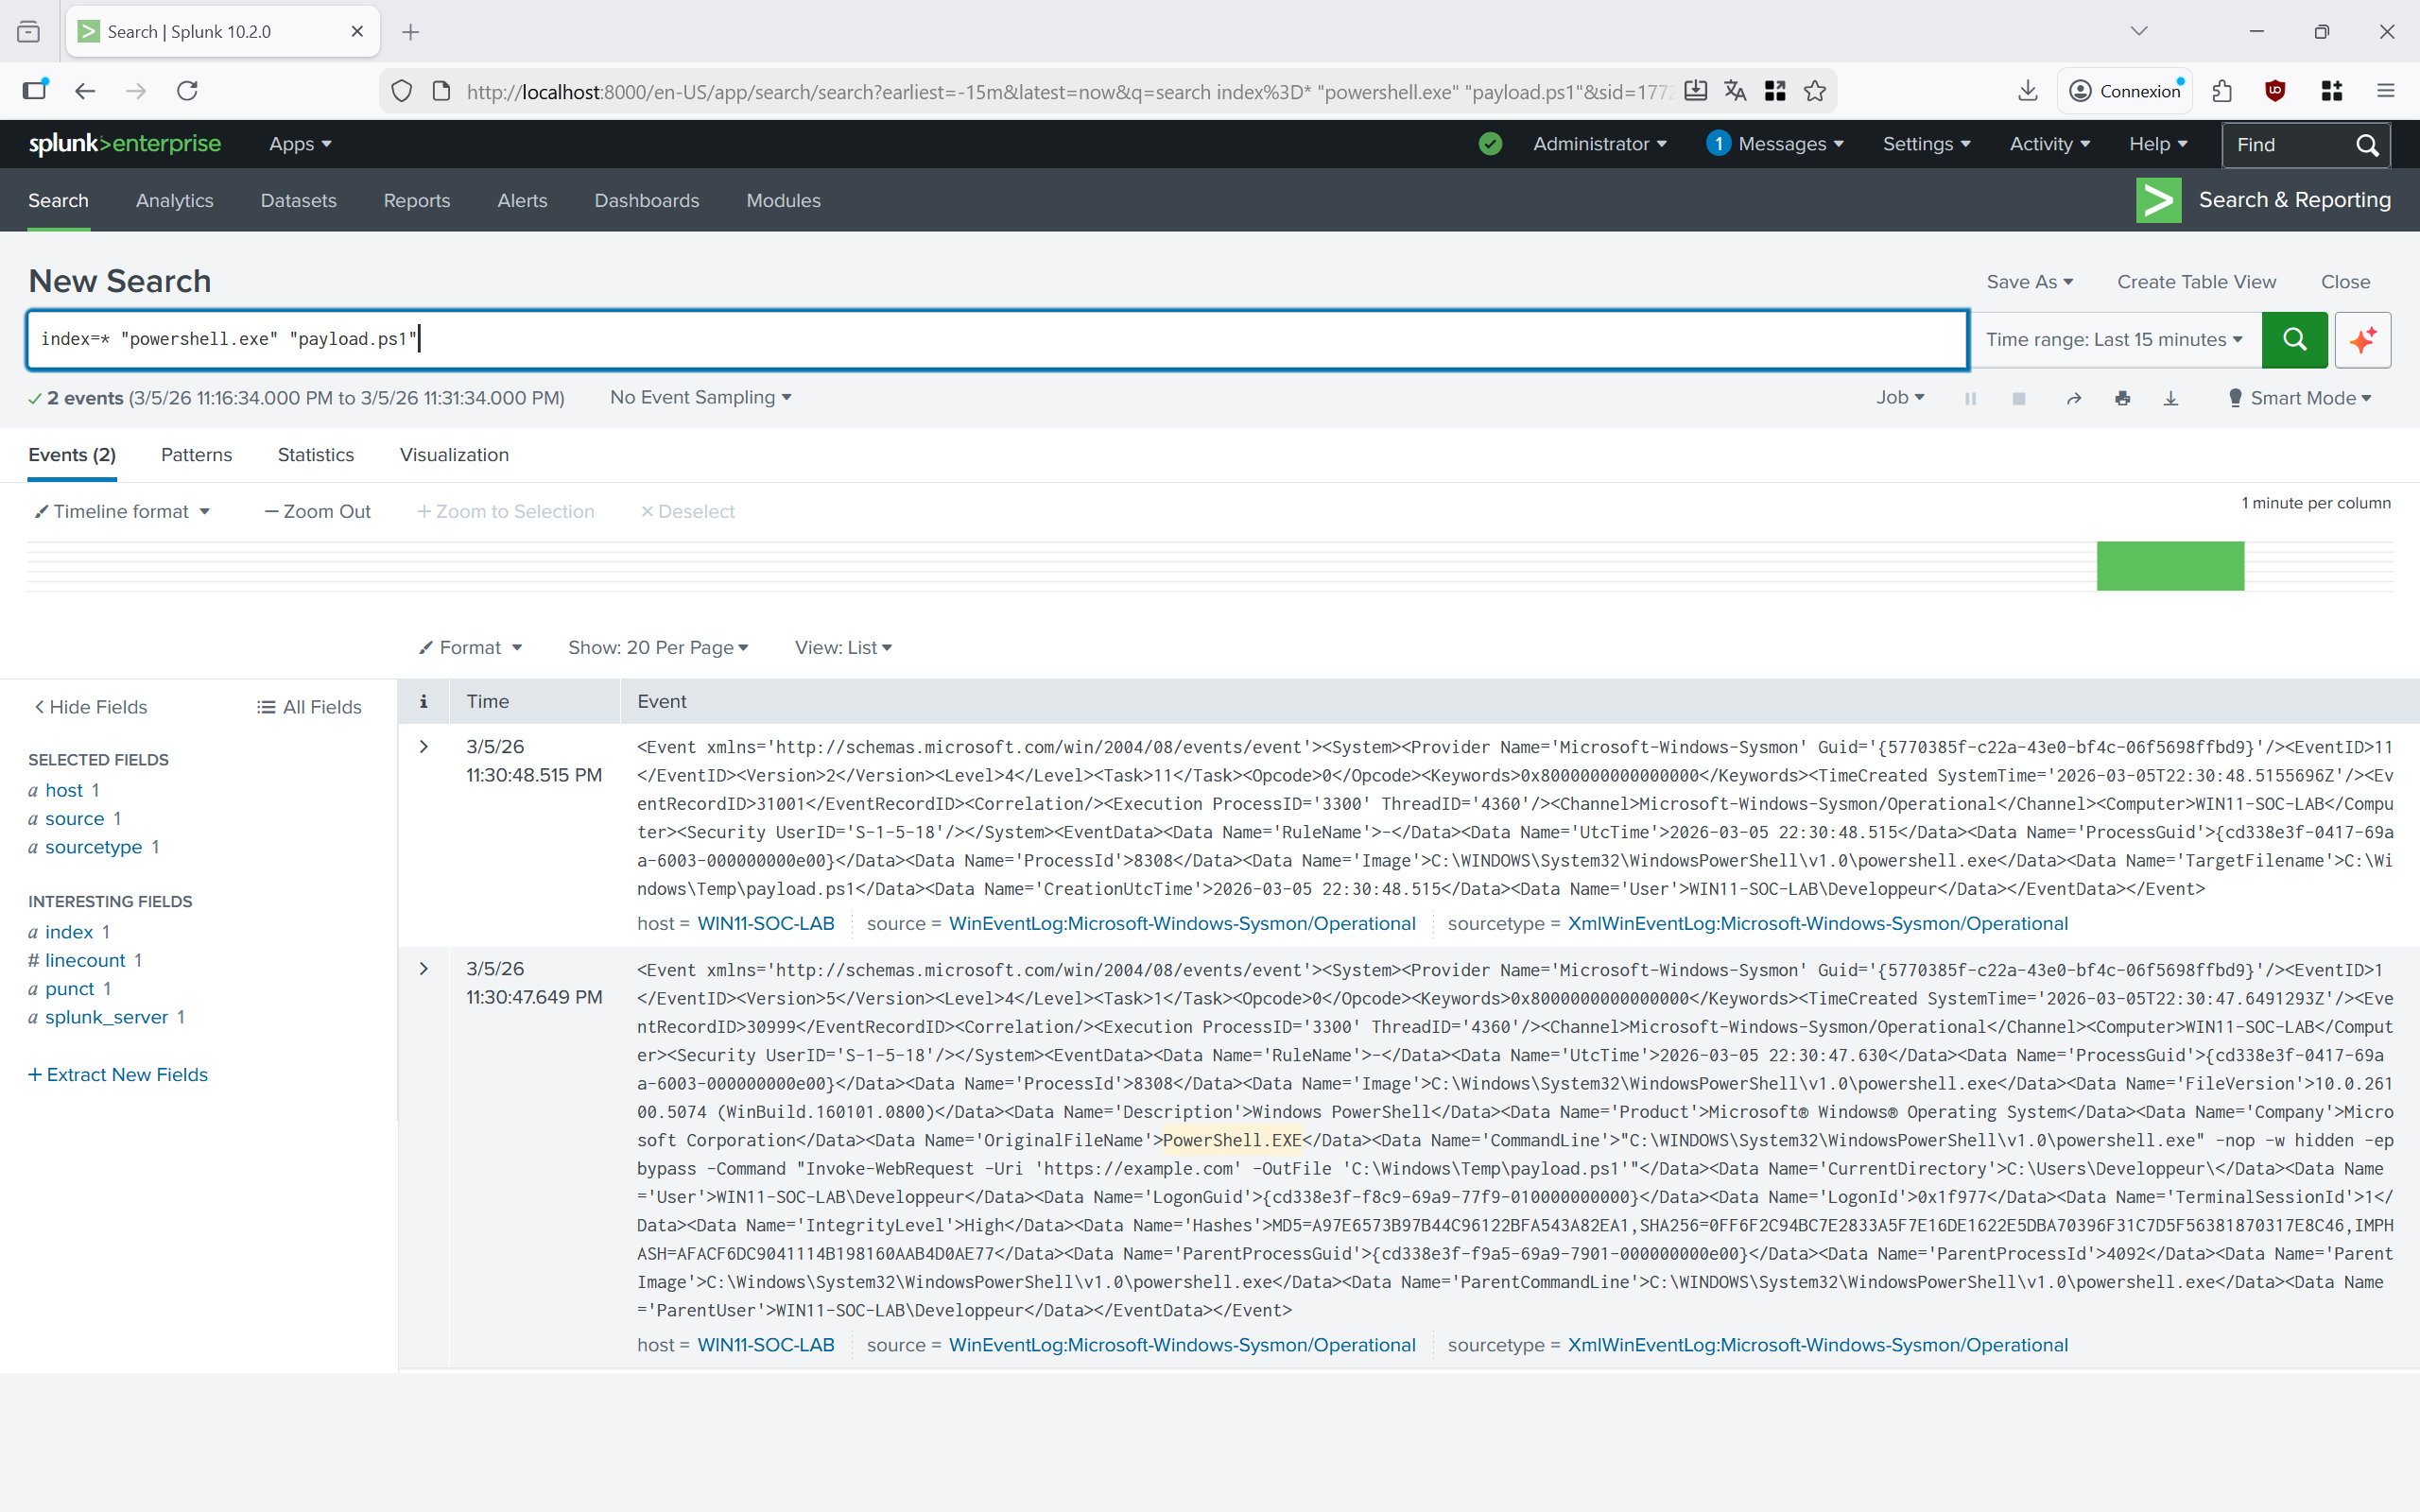Click the Splunk enterprise logo

(x=126, y=143)
